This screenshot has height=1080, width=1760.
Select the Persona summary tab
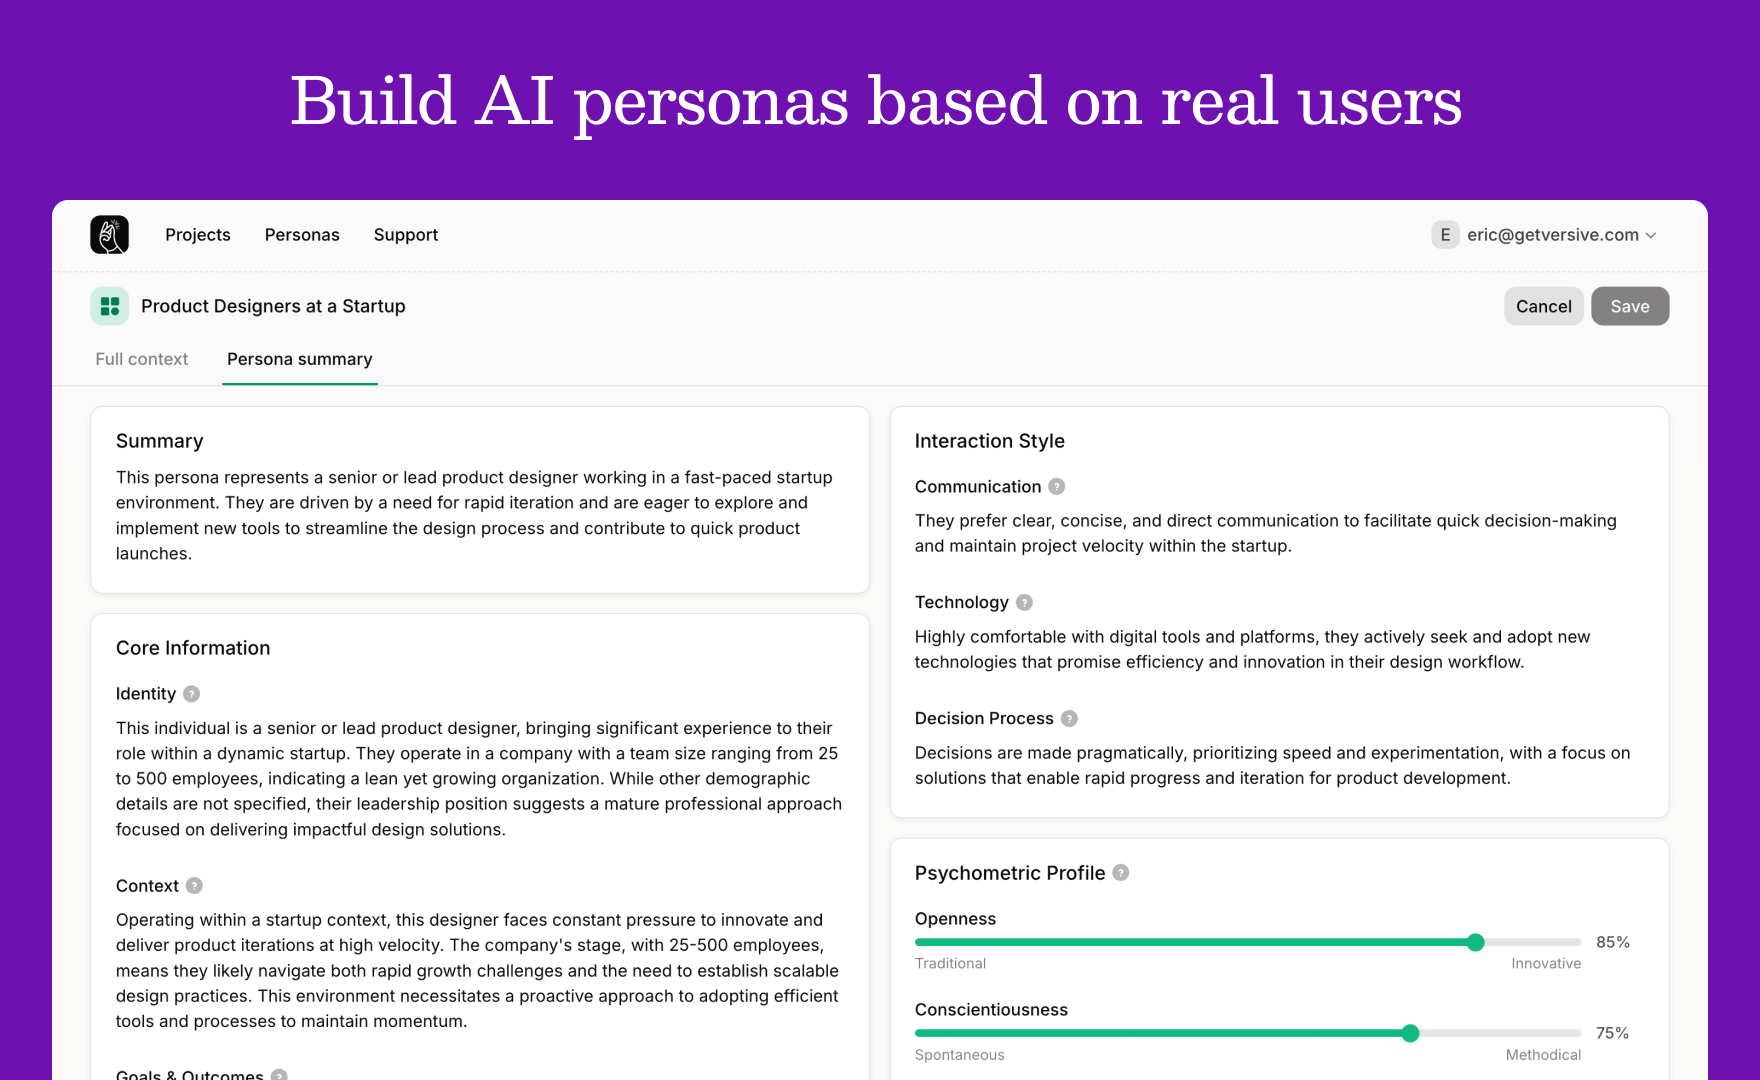[300, 359]
